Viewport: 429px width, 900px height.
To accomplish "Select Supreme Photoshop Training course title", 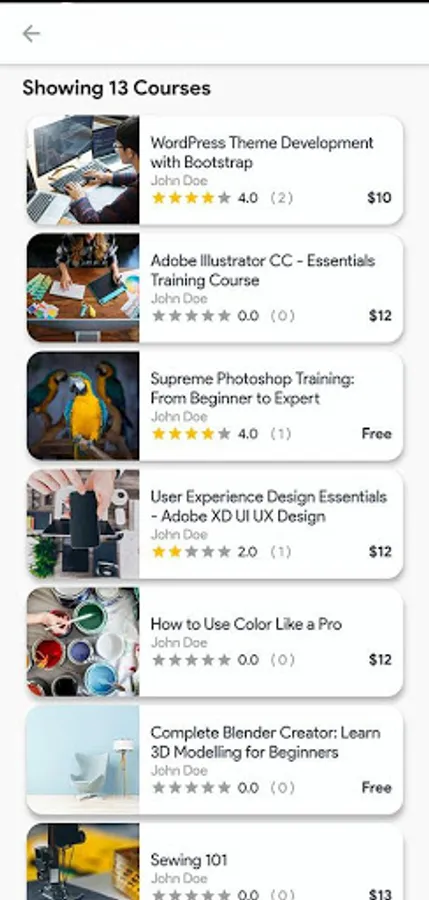I will 253,389.
